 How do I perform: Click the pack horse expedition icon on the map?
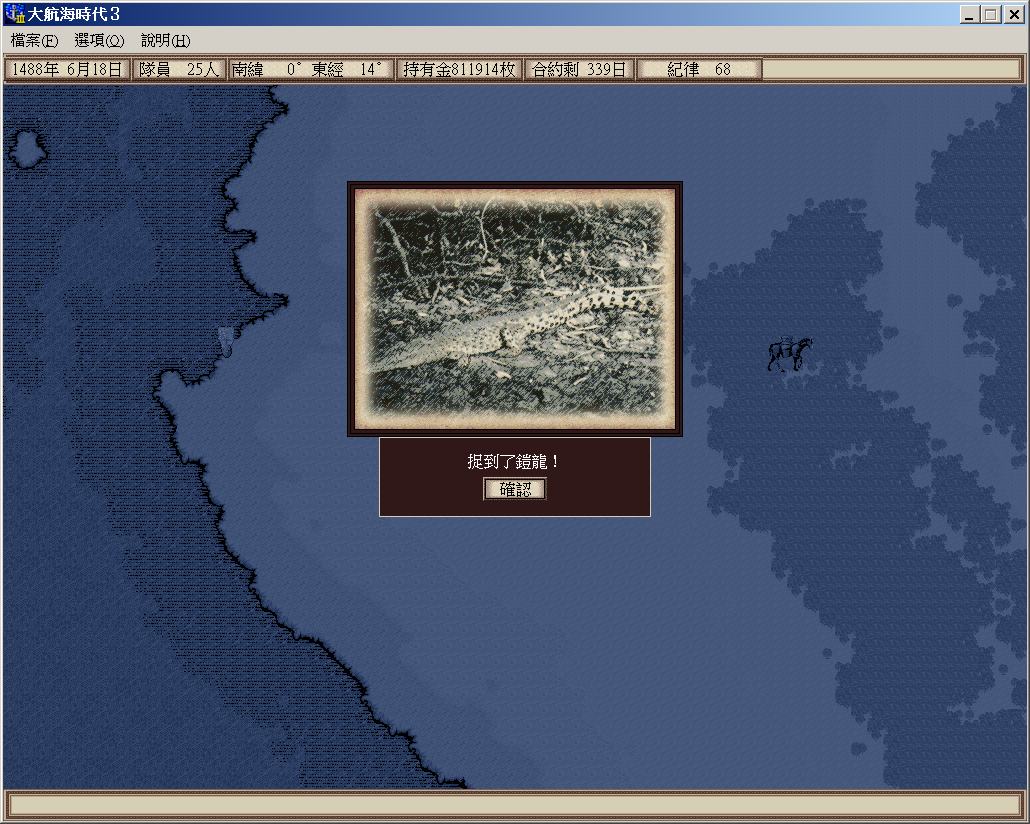pos(789,354)
